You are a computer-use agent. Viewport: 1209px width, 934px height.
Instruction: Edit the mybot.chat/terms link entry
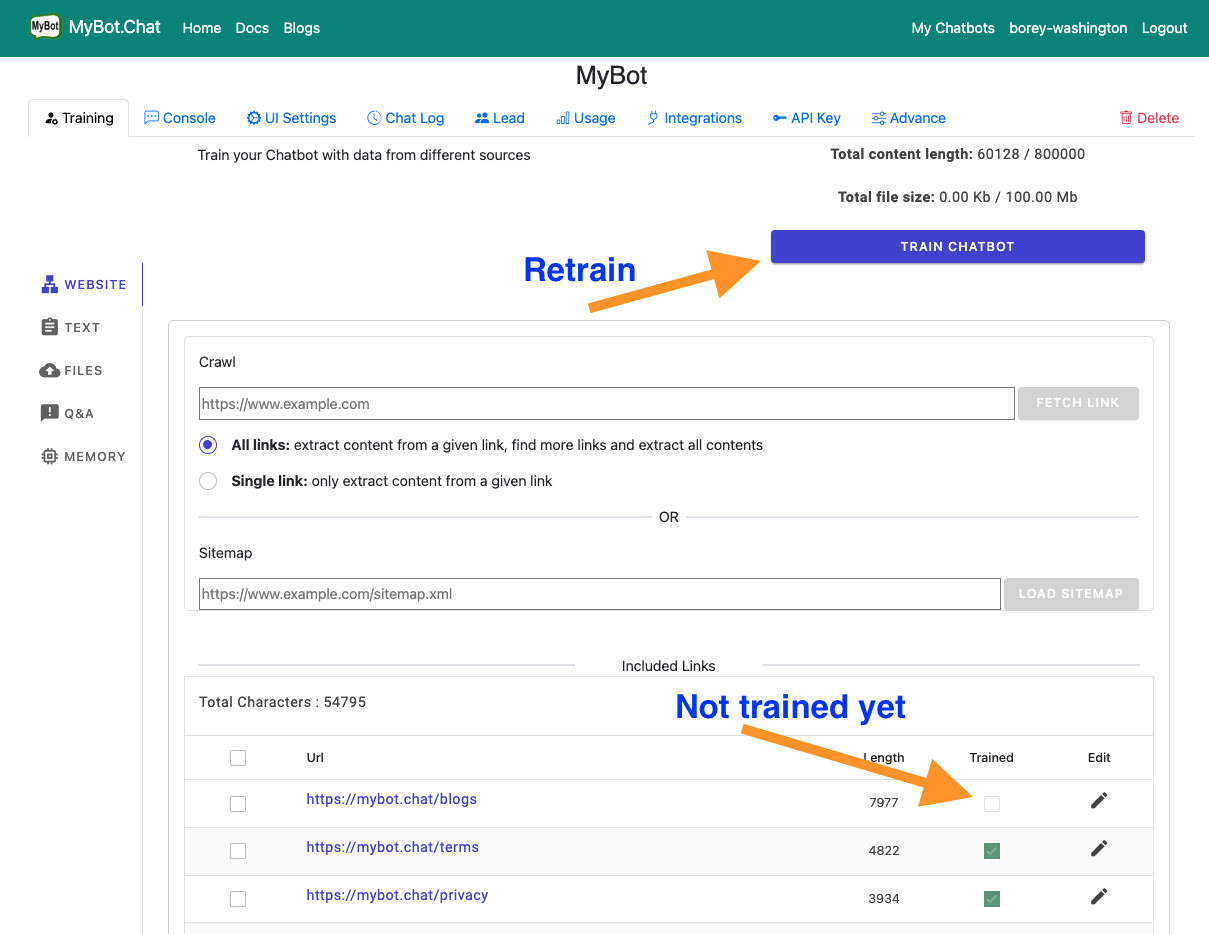point(1098,848)
